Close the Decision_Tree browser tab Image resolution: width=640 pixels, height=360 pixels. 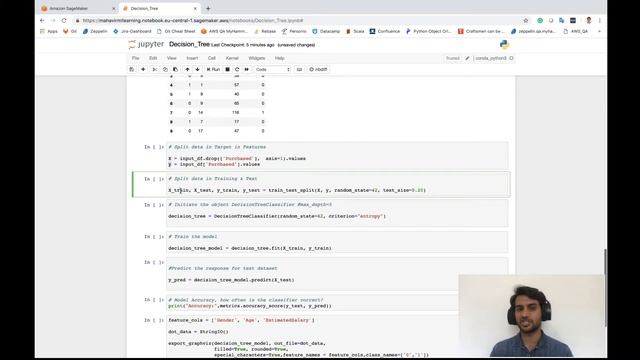tap(195, 8)
